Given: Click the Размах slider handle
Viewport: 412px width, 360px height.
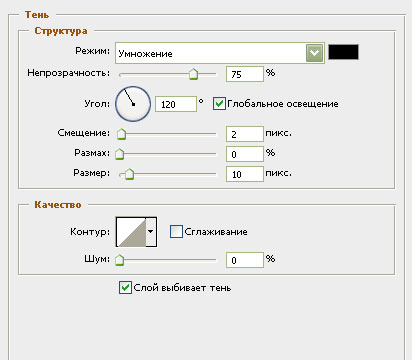Looking at the screenshot, I should (119, 154).
